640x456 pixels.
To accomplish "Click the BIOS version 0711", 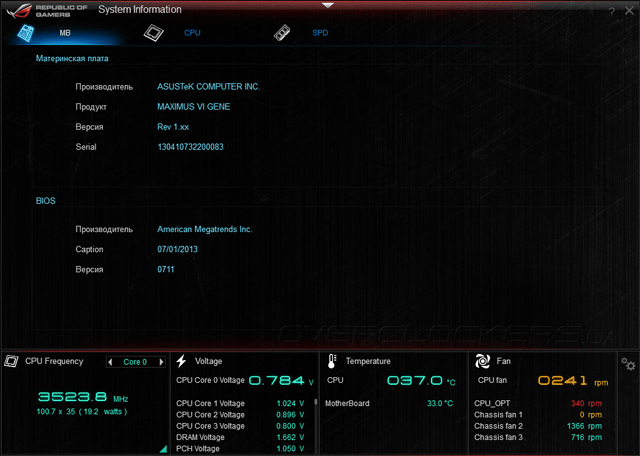I will coord(166,269).
